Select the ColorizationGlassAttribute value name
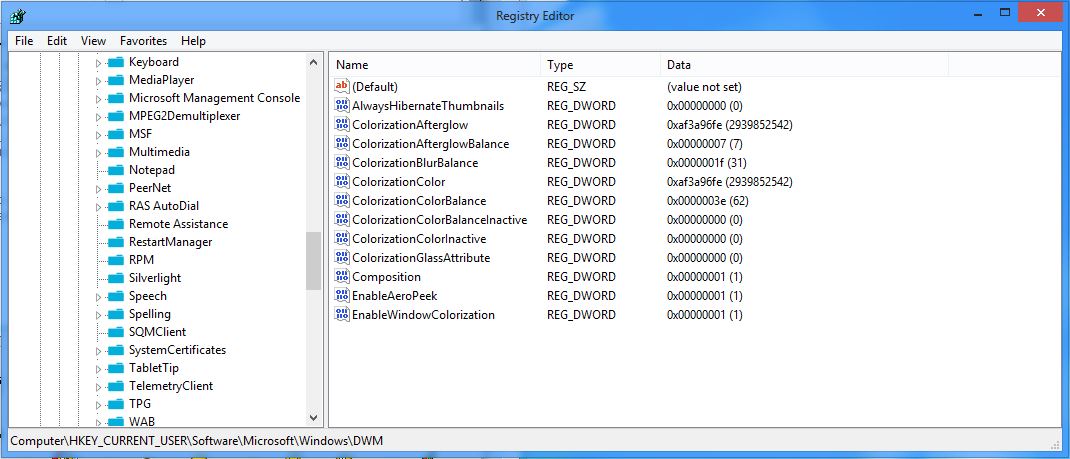Screen dimensions: 1070x459 tap(421, 258)
